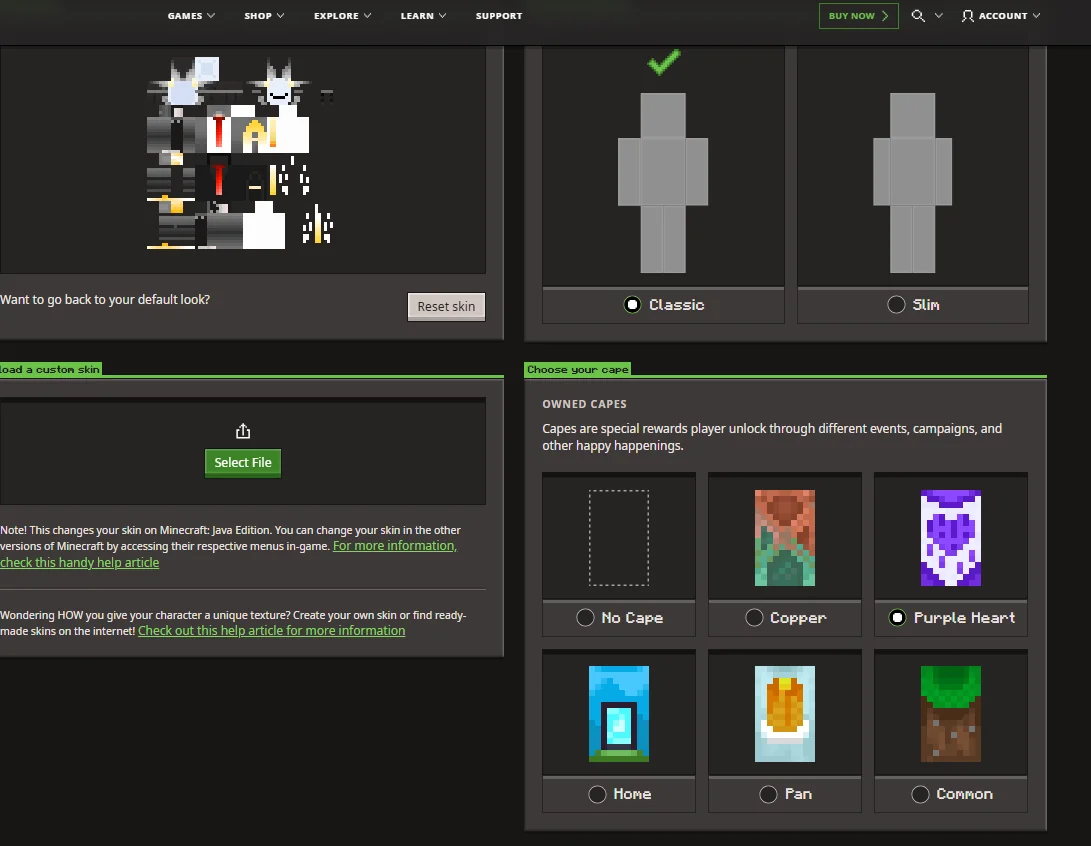The image size is (1091, 846).
Task: Open the Learn menu
Action: [417, 15]
